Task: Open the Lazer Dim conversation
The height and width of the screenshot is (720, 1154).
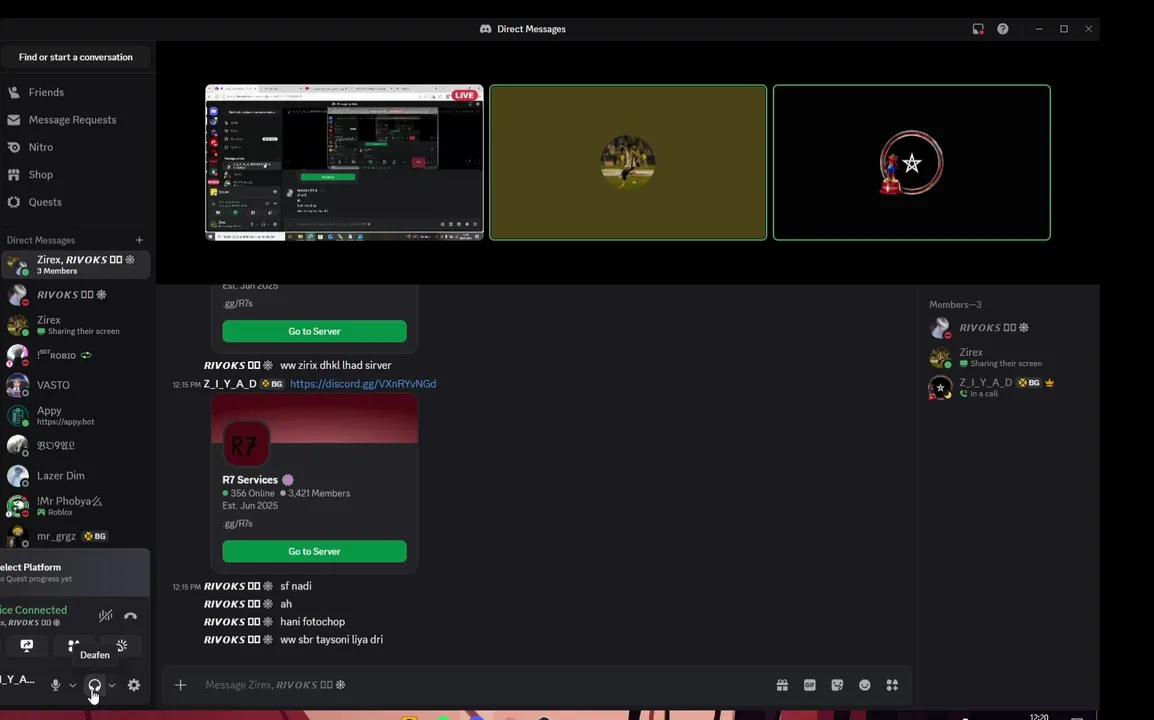Action: coord(76,476)
